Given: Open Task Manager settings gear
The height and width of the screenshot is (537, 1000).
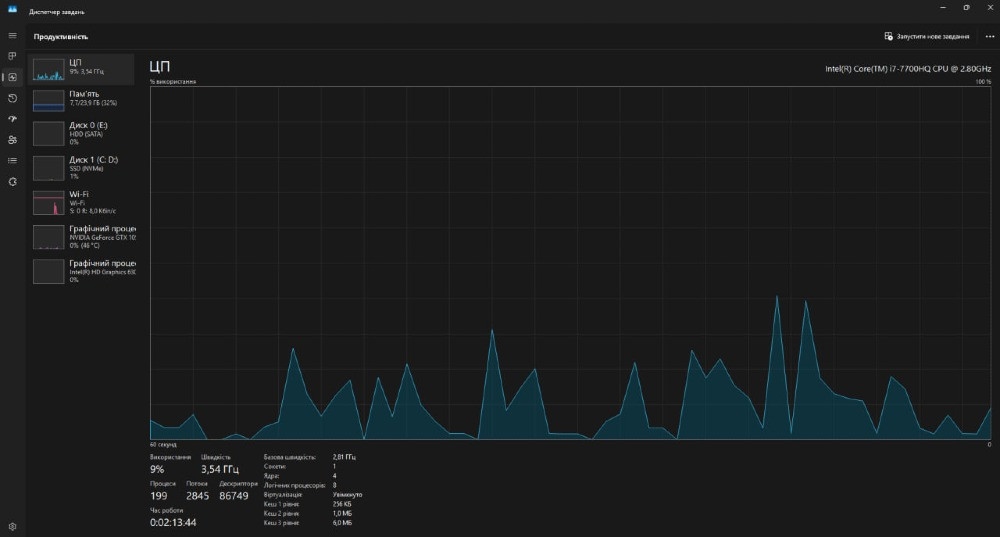Looking at the screenshot, I should click(x=13, y=525).
